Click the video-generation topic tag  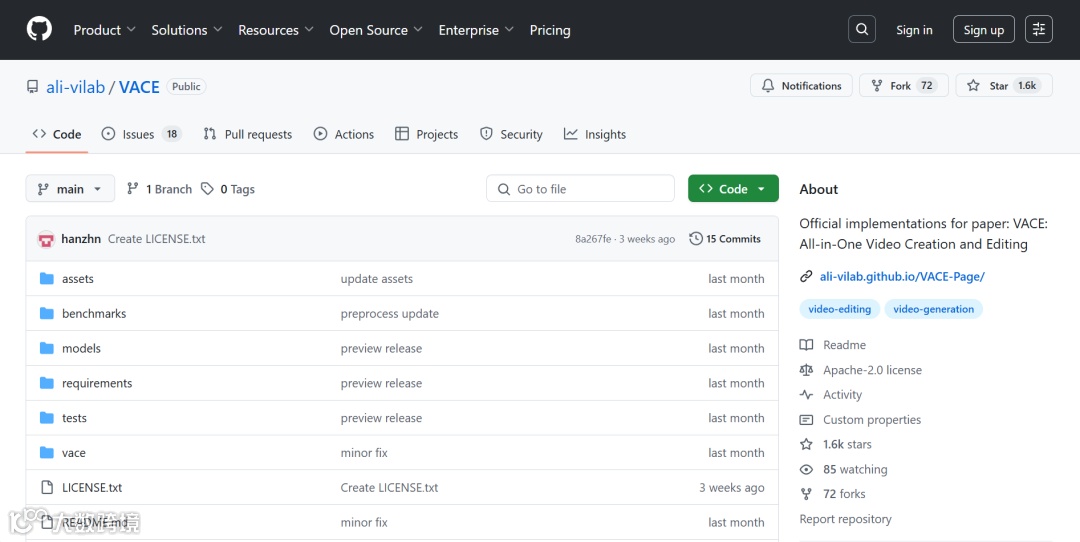[933, 309]
